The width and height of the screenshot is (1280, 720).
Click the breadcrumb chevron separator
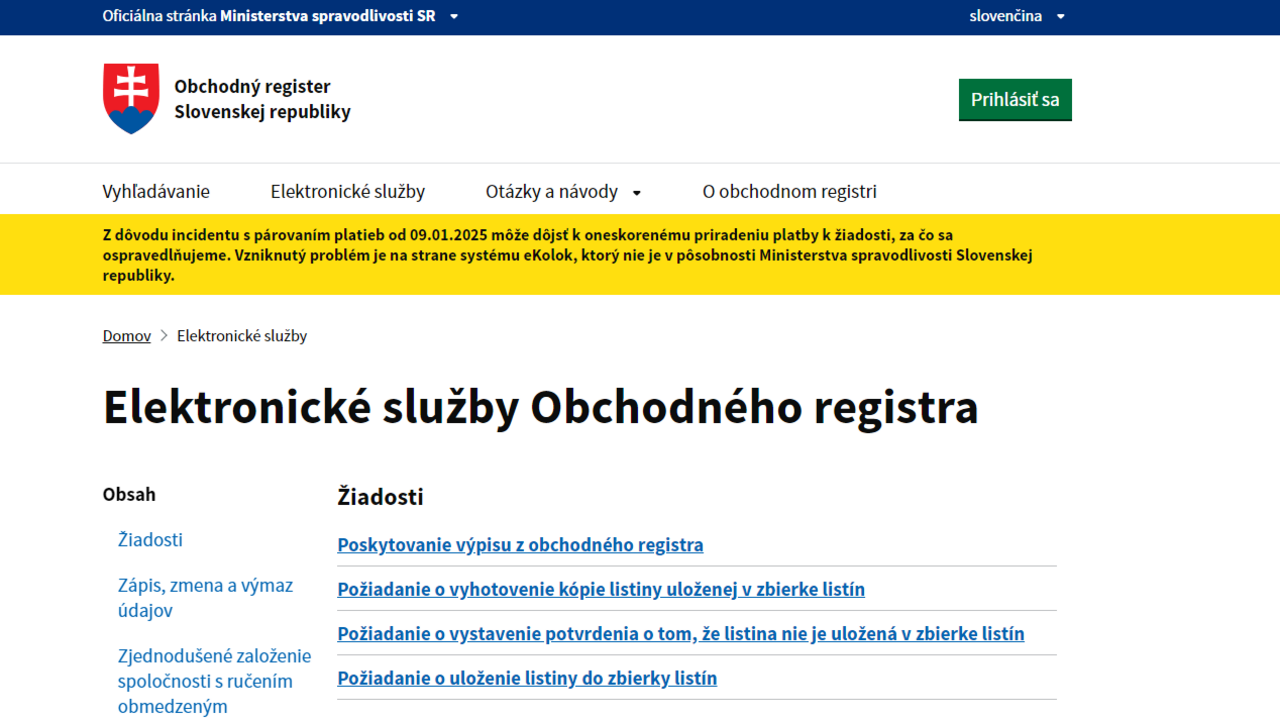click(x=164, y=336)
